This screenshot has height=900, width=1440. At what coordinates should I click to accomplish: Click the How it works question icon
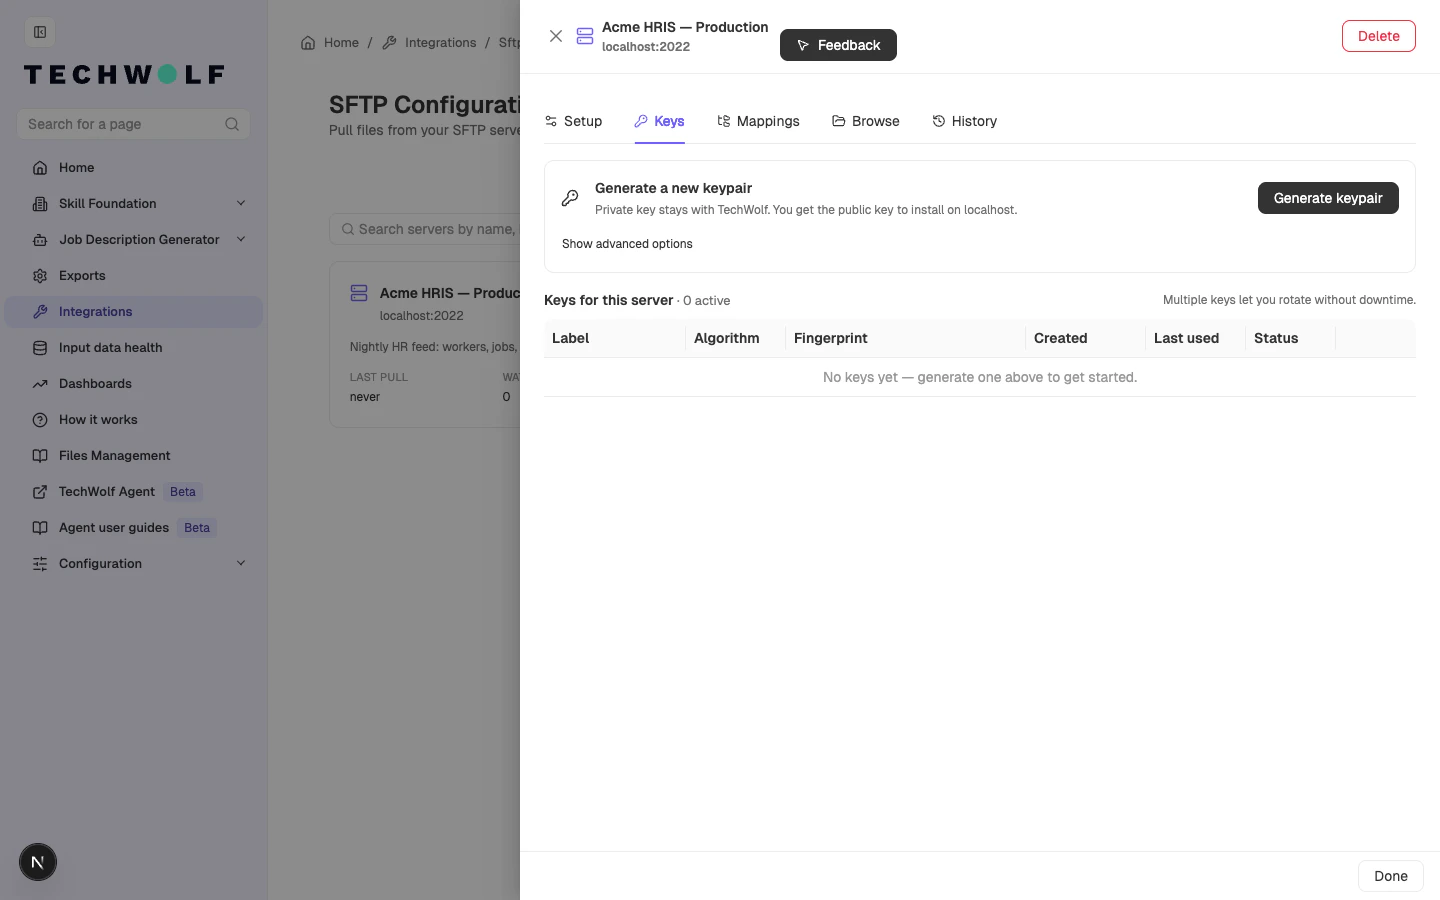coord(40,420)
